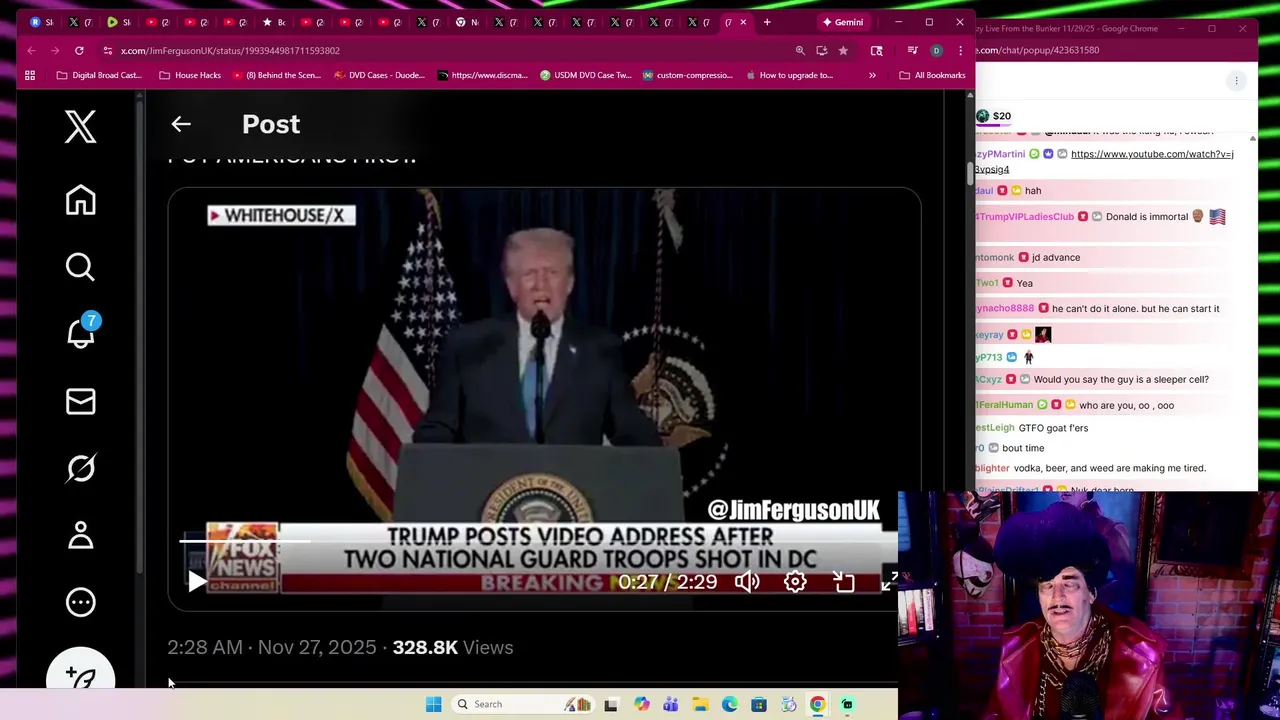Open File Explorer from taskbar

[700, 704]
